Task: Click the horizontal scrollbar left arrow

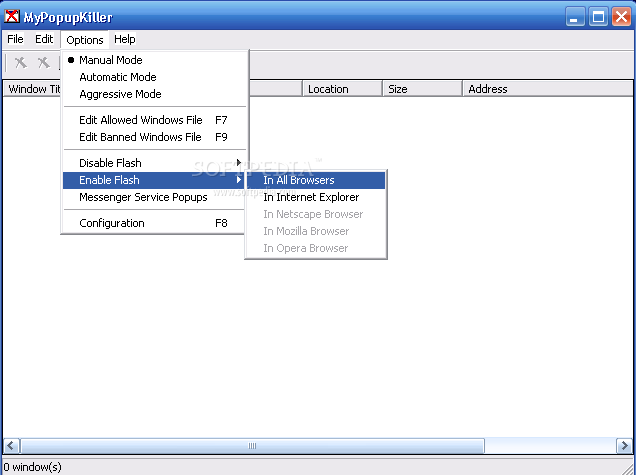Action: point(11,446)
